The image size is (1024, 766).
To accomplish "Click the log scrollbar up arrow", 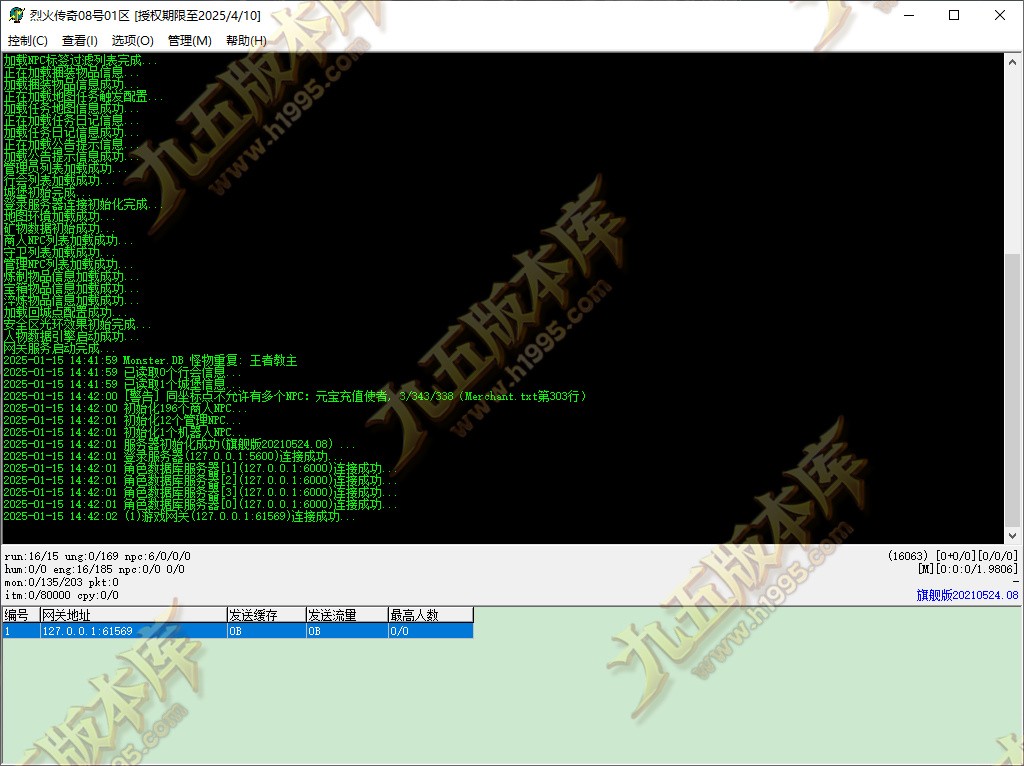I will coord(1012,62).
